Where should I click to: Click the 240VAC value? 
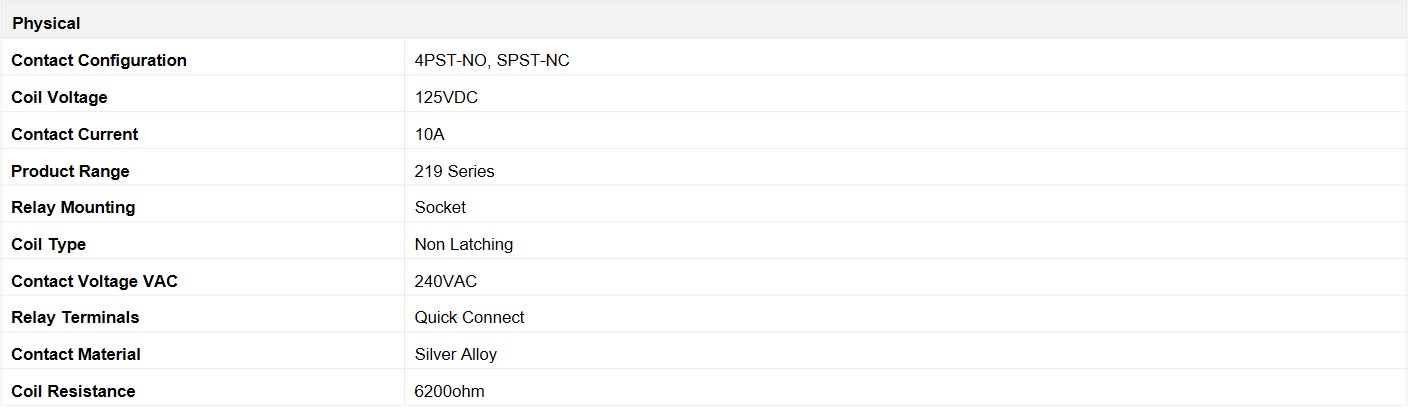tap(446, 281)
